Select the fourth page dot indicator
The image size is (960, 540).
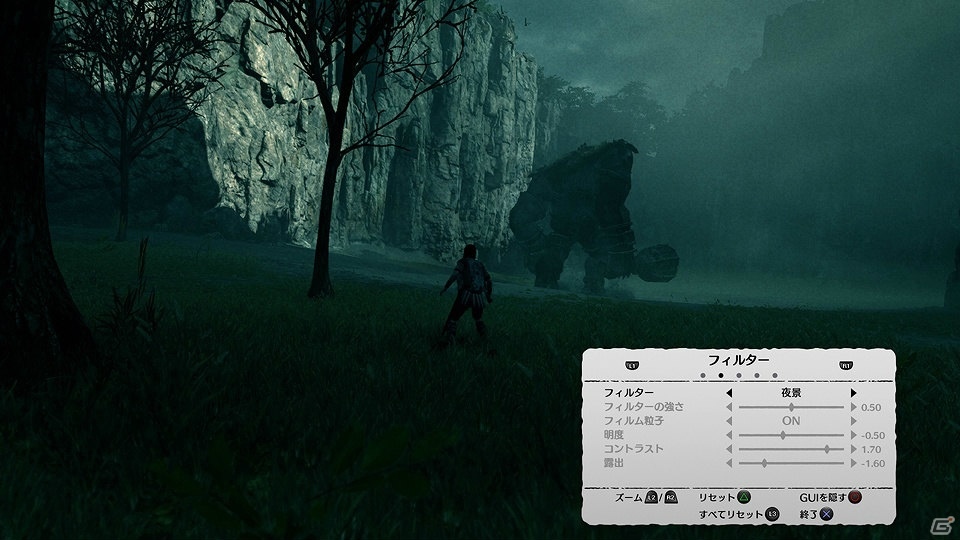pos(757,375)
